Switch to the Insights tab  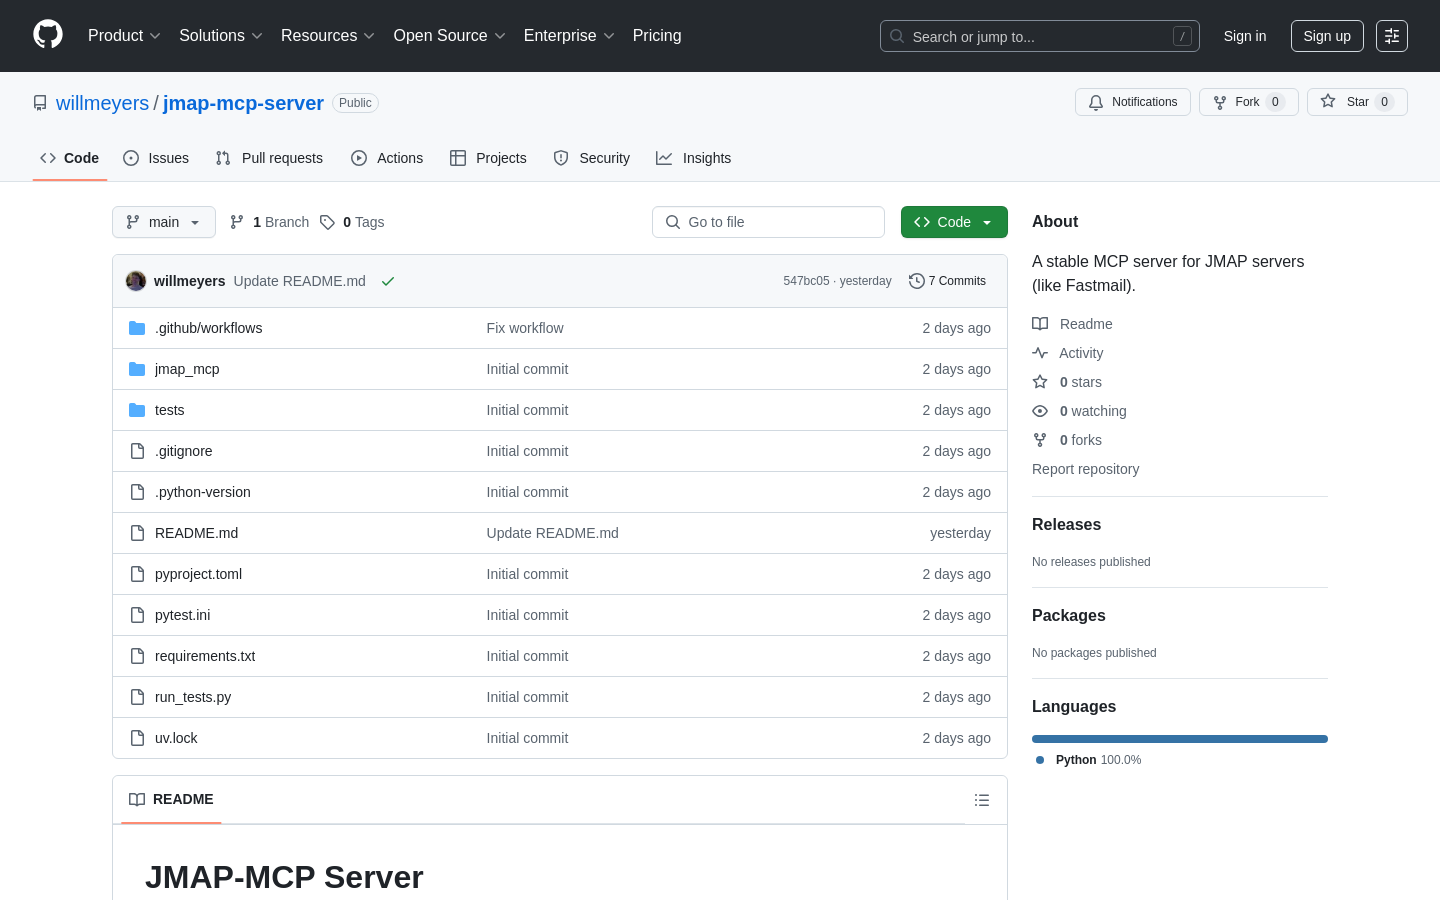[694, 158]
